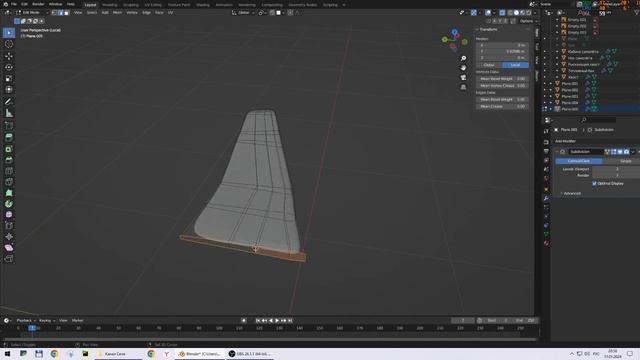Switch perspective/orthographic view icon

(x=463, y=87)
